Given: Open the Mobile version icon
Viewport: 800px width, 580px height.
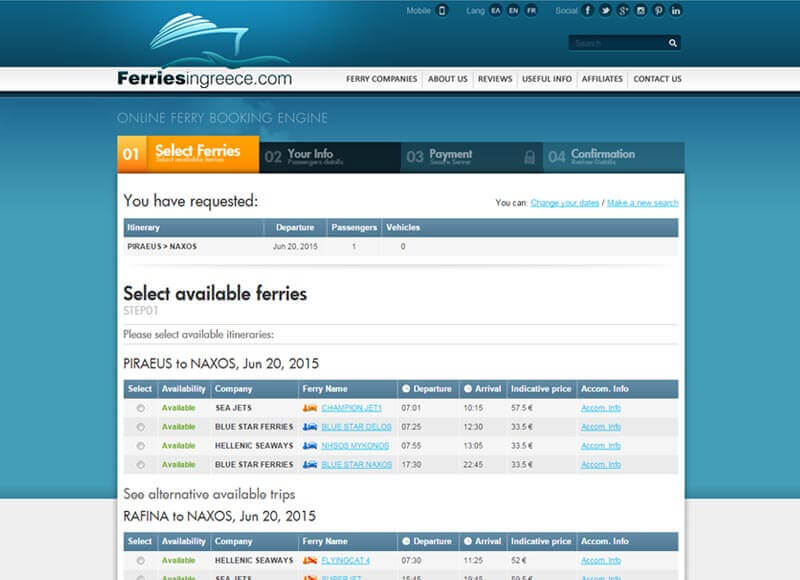Looking at the screenshot, I should point(442,10).
